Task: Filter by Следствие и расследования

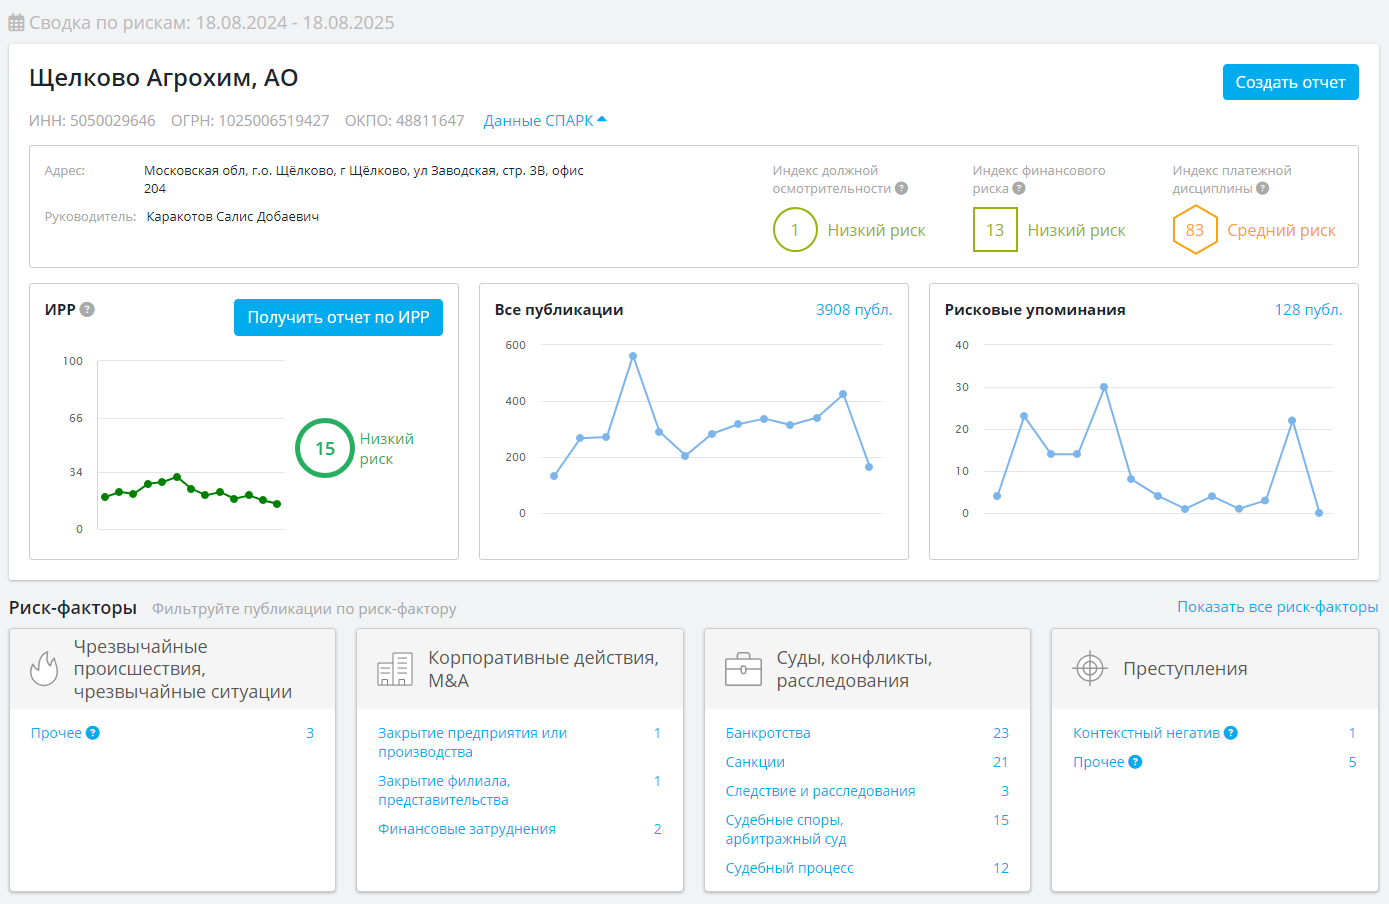Action: pyautogui.click(x=820, y=791)
